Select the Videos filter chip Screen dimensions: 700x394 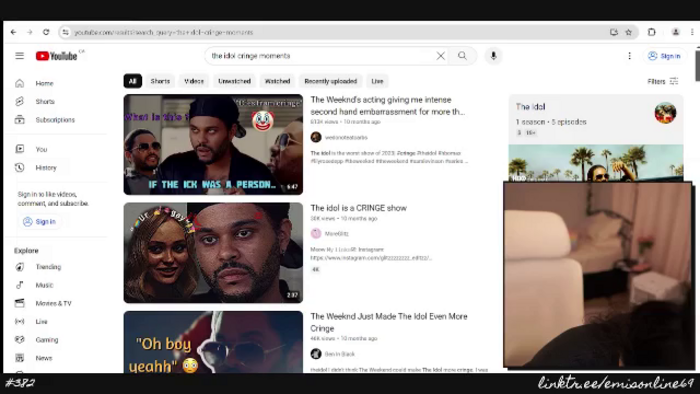[x=194, y=81]
